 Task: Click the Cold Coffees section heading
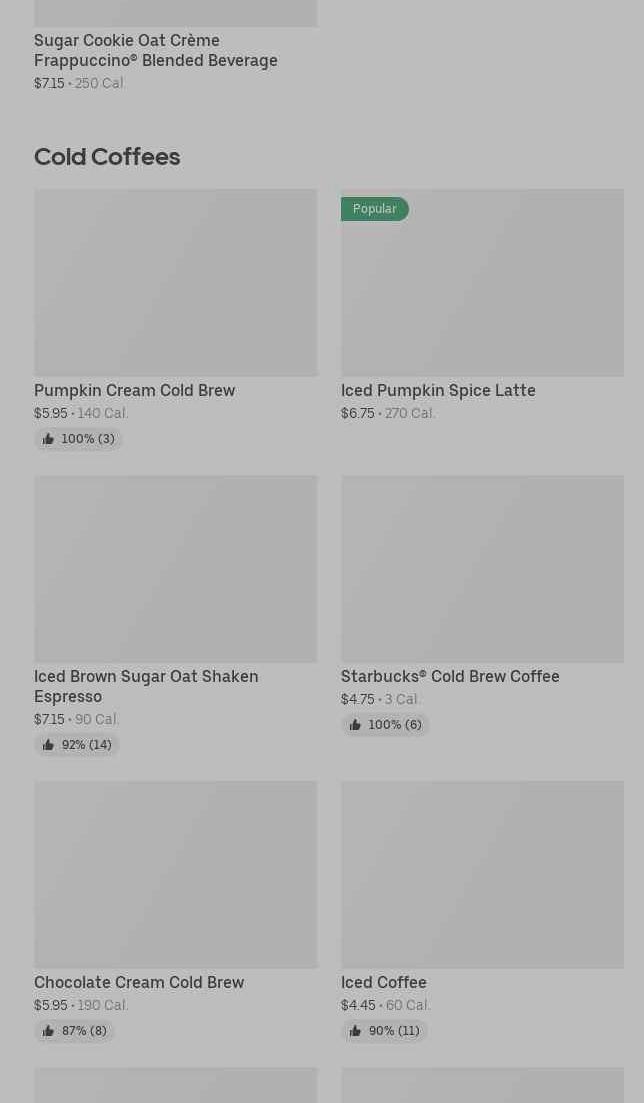107,157
